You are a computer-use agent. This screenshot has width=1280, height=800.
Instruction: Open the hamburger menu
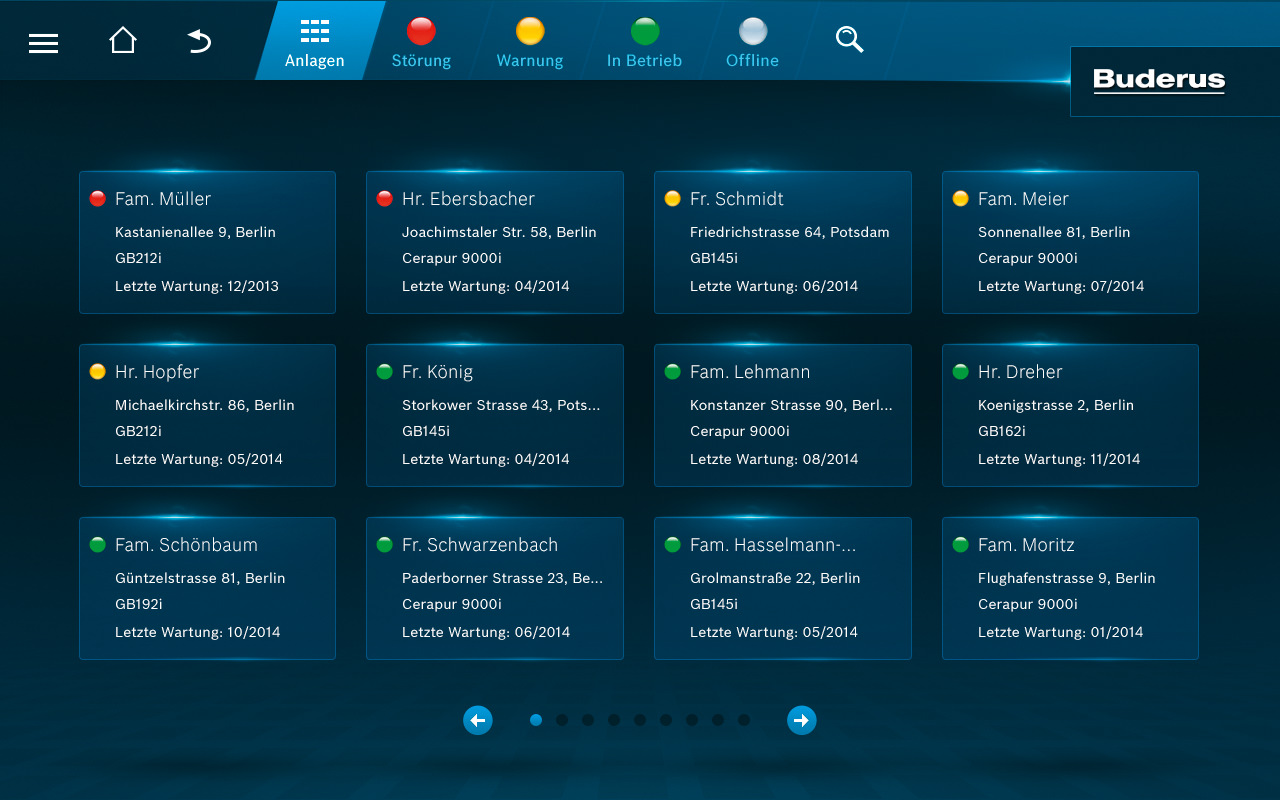[43, 42]
